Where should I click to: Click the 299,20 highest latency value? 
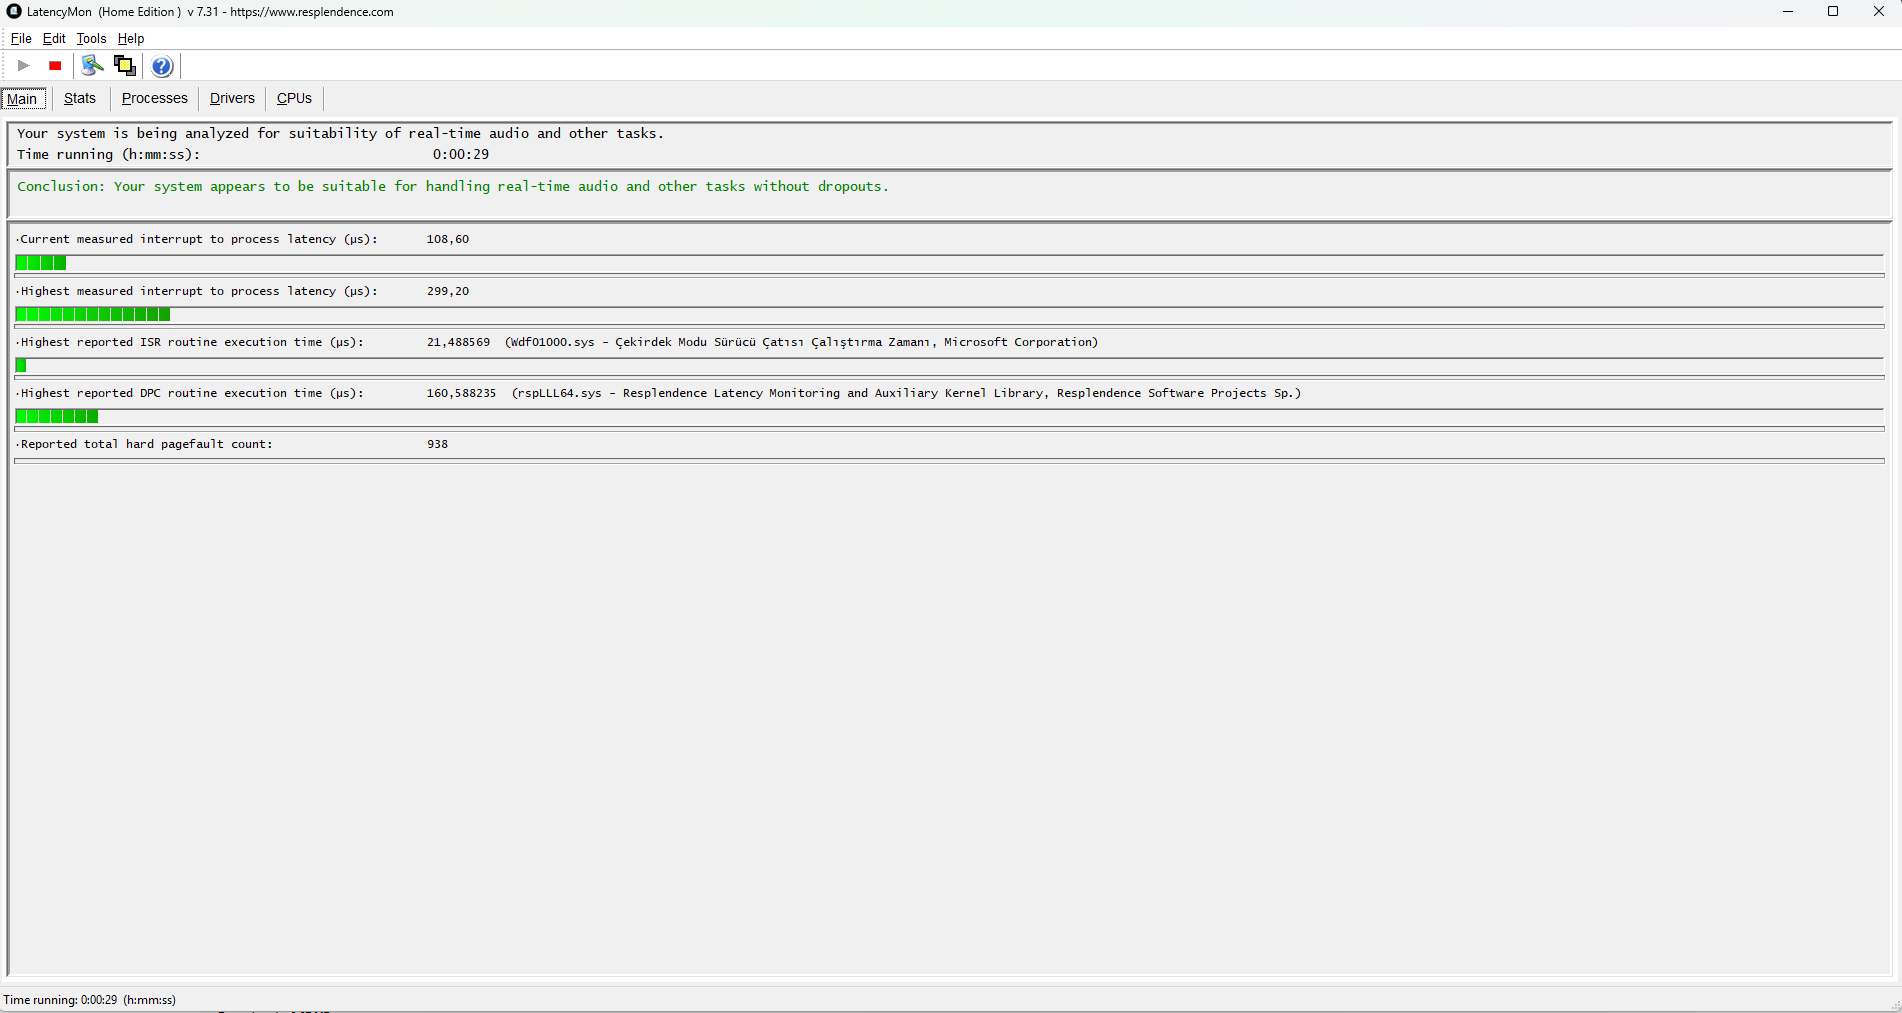448,292
